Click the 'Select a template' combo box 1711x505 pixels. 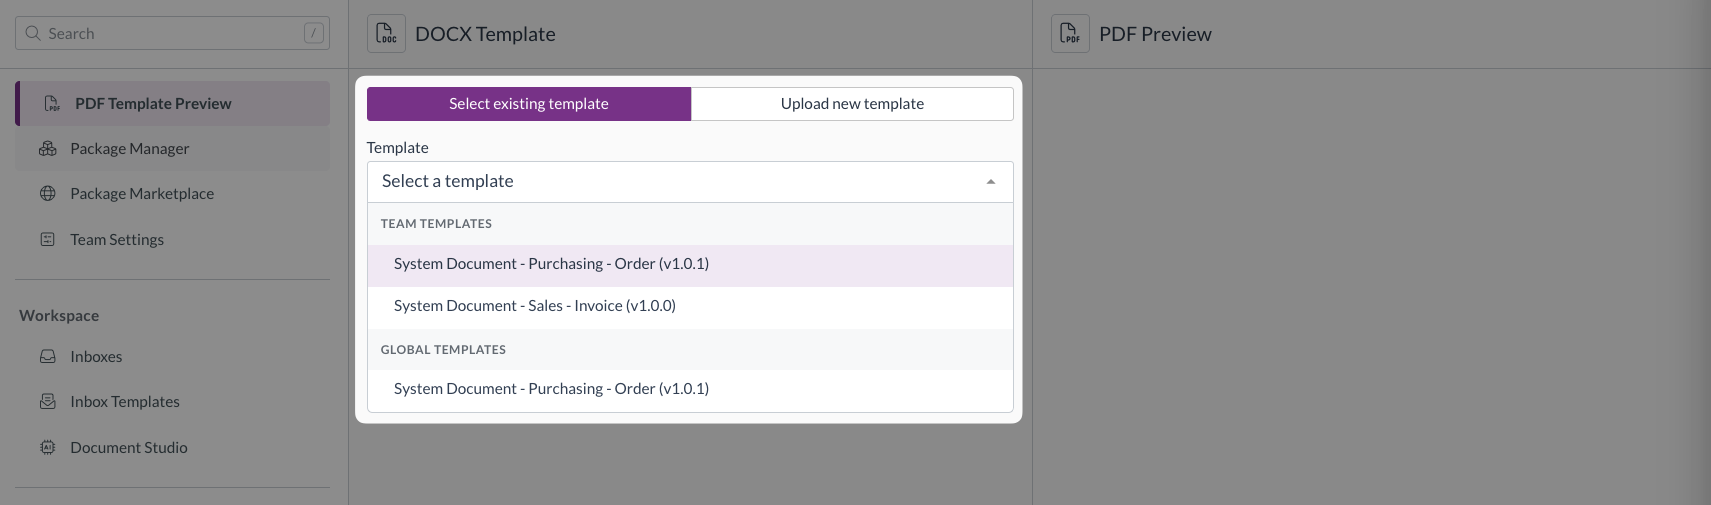680,182
